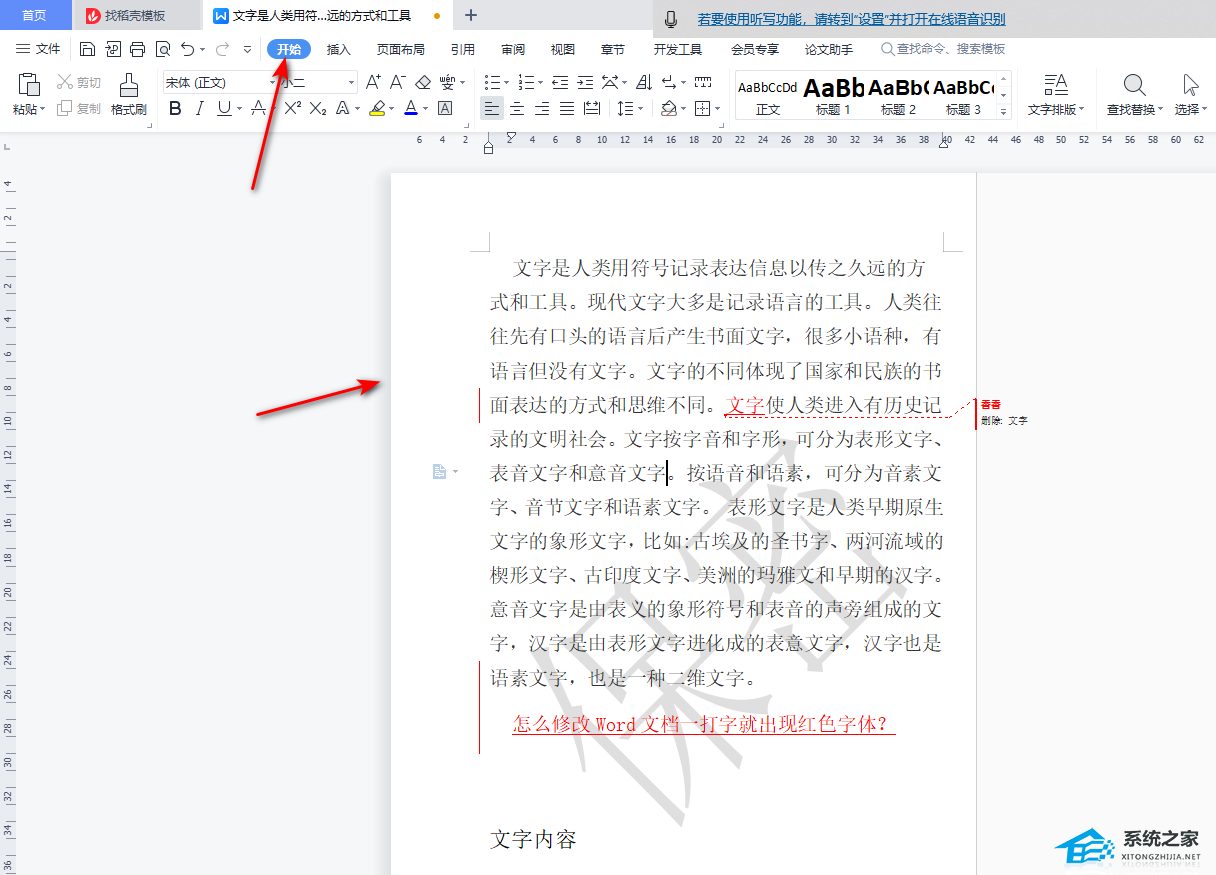Click the voice recognition settings link

pyautogui.click(x=851, y=19)
